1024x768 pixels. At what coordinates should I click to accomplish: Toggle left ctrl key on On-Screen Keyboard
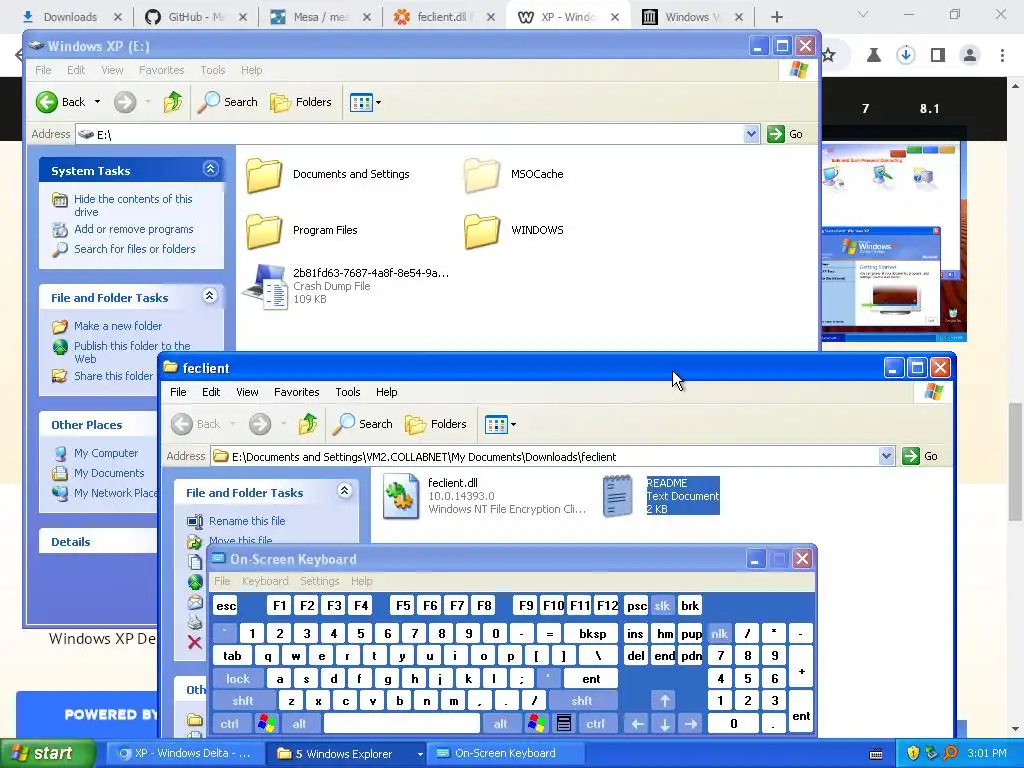coord(229,724)
